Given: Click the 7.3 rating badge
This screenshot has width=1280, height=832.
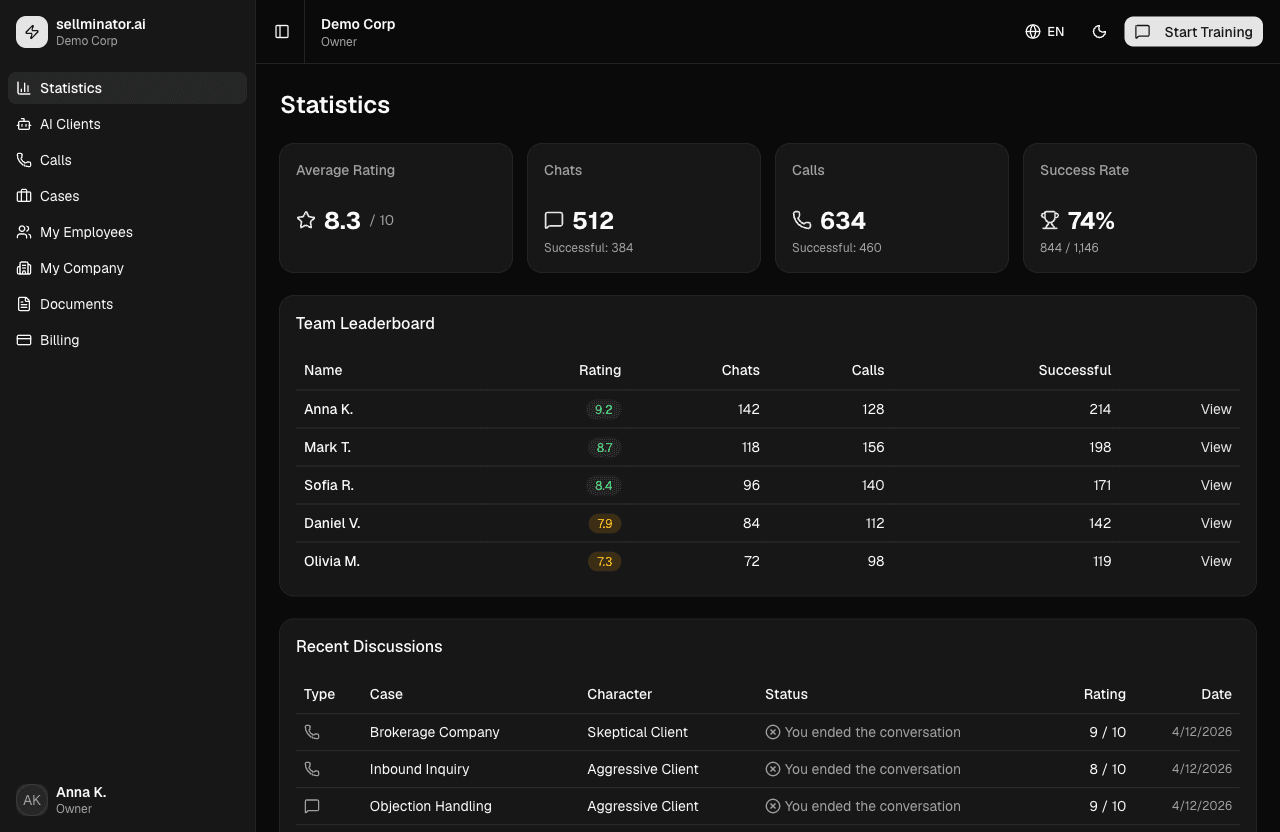Looking at the screenshot, I should coord(604,561).
